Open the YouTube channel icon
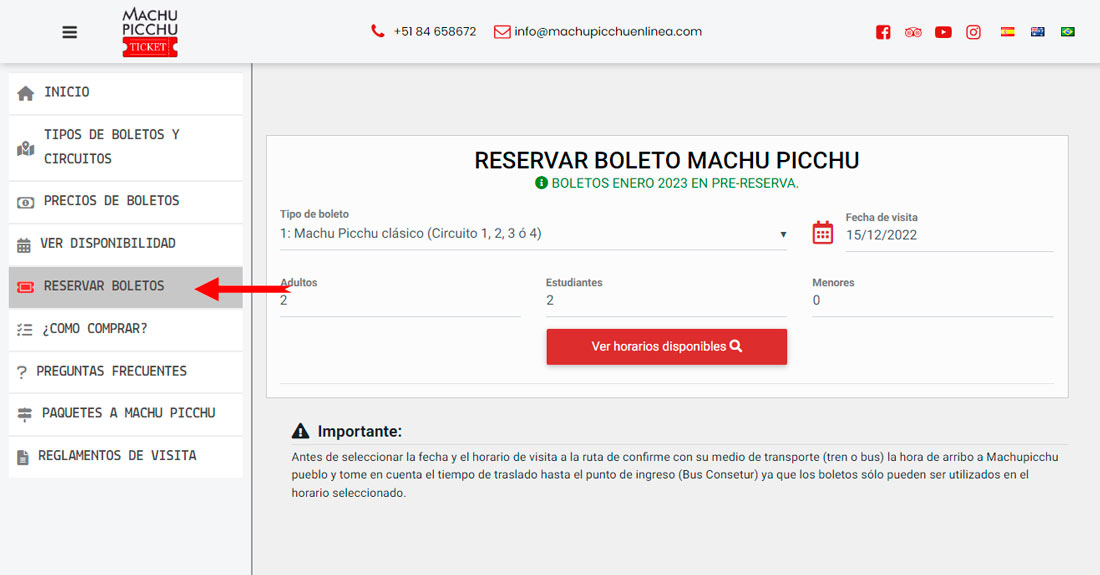 click(x=943, y=32)
